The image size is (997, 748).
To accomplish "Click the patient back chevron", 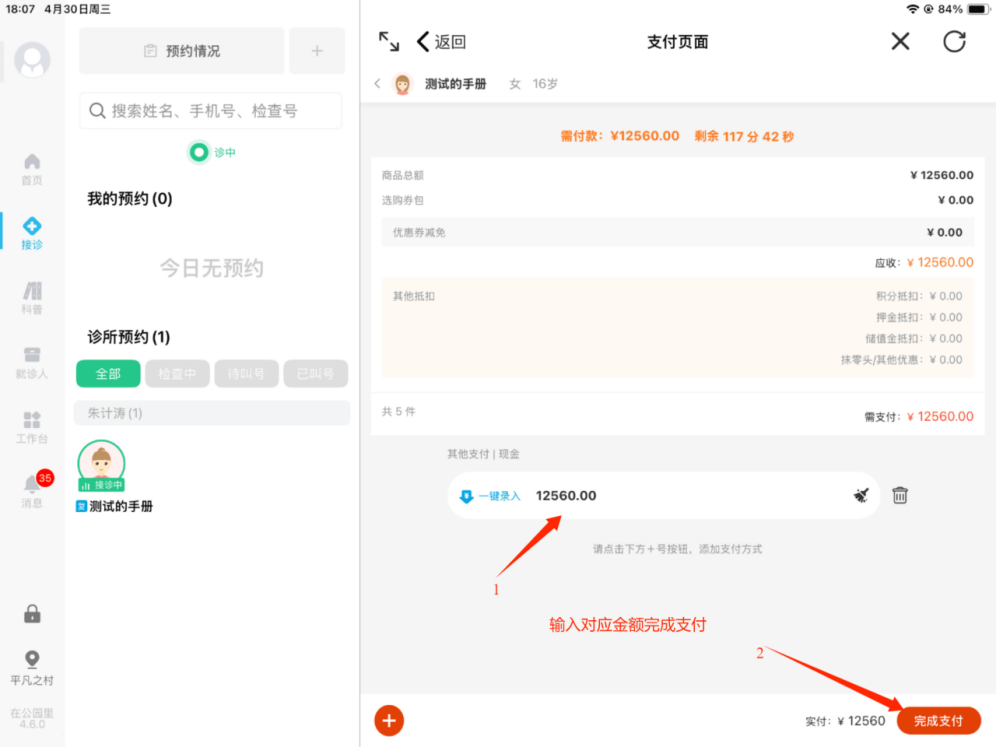I will (x=377, y=84).
